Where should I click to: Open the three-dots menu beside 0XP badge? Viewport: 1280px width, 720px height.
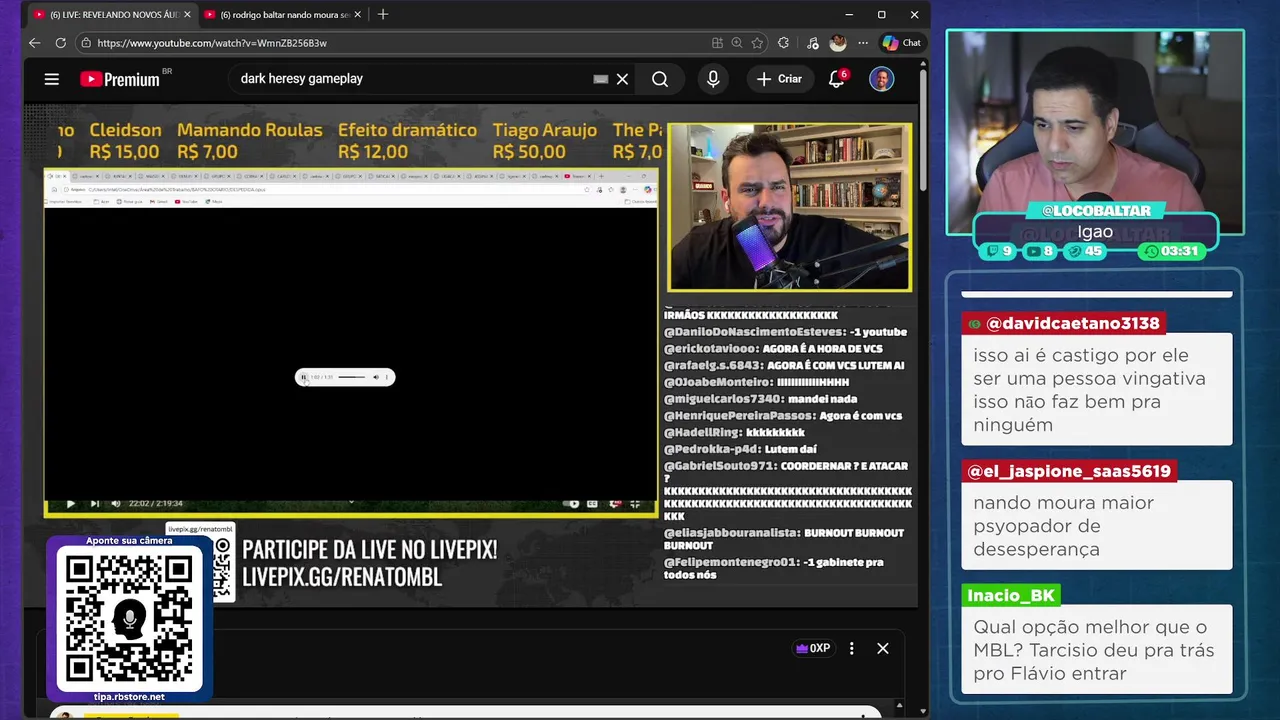852,648
